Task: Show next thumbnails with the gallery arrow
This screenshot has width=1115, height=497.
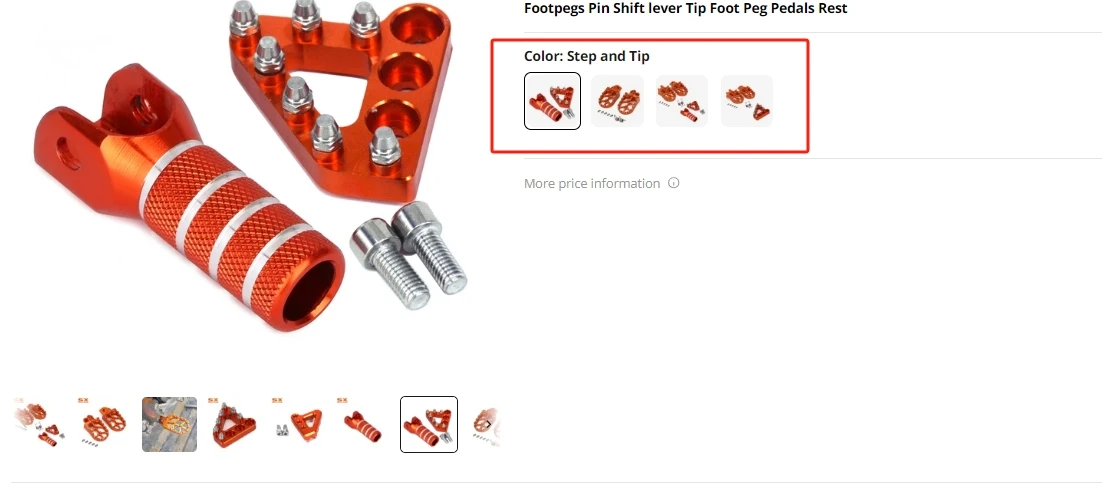Action: point(489,424)
